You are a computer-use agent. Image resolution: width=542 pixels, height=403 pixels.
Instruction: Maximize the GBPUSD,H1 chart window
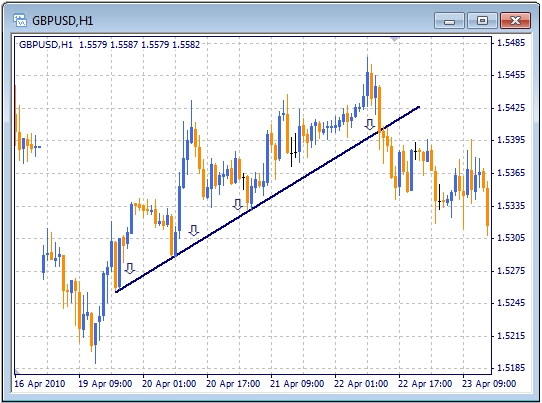482,21
